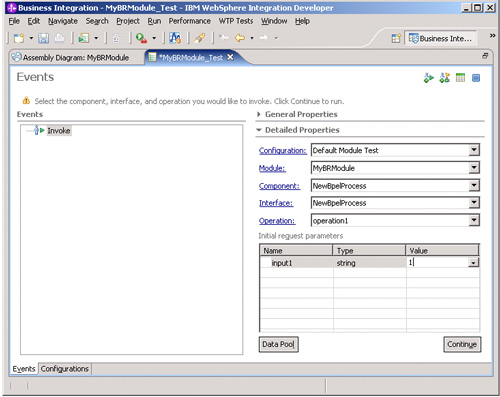This screenshot has height=397, width=500.
Task: Click the pencil/marker toolbar icon
Action: point(200,38)
